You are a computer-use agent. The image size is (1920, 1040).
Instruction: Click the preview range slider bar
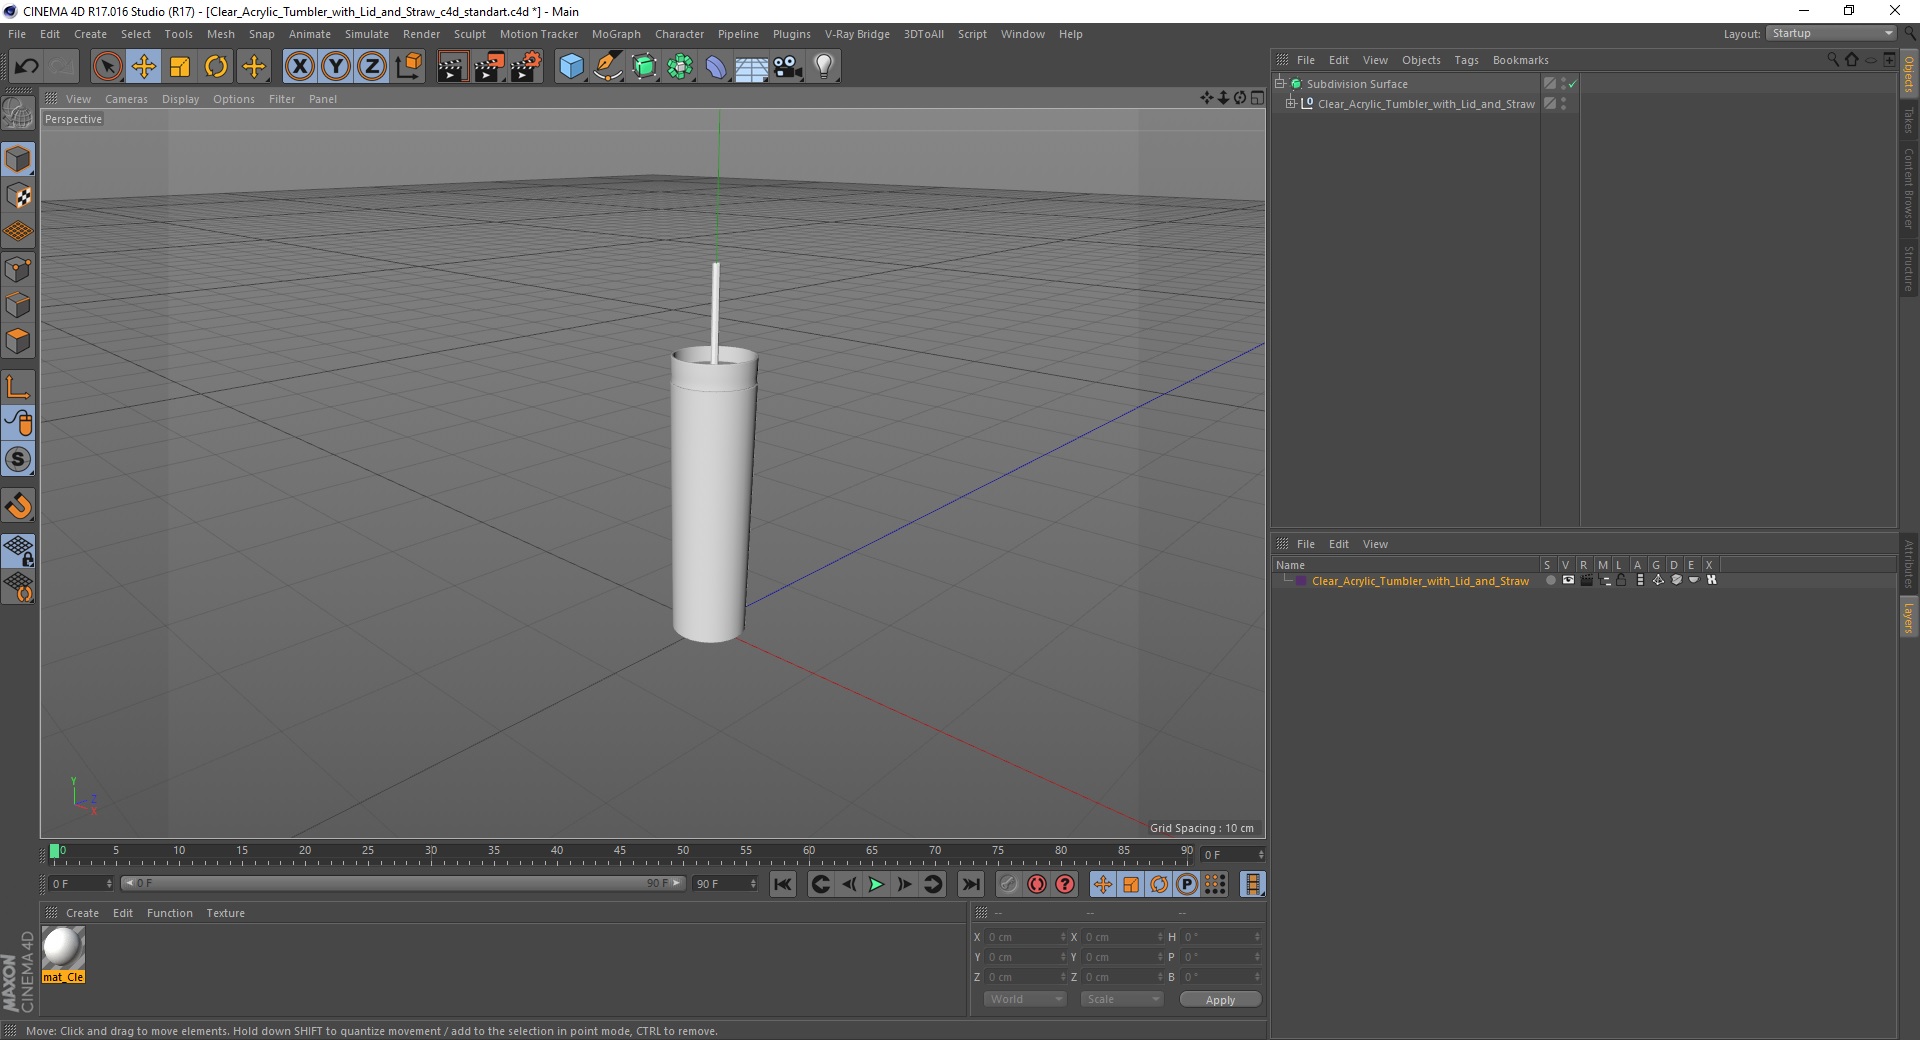point(402,883)
